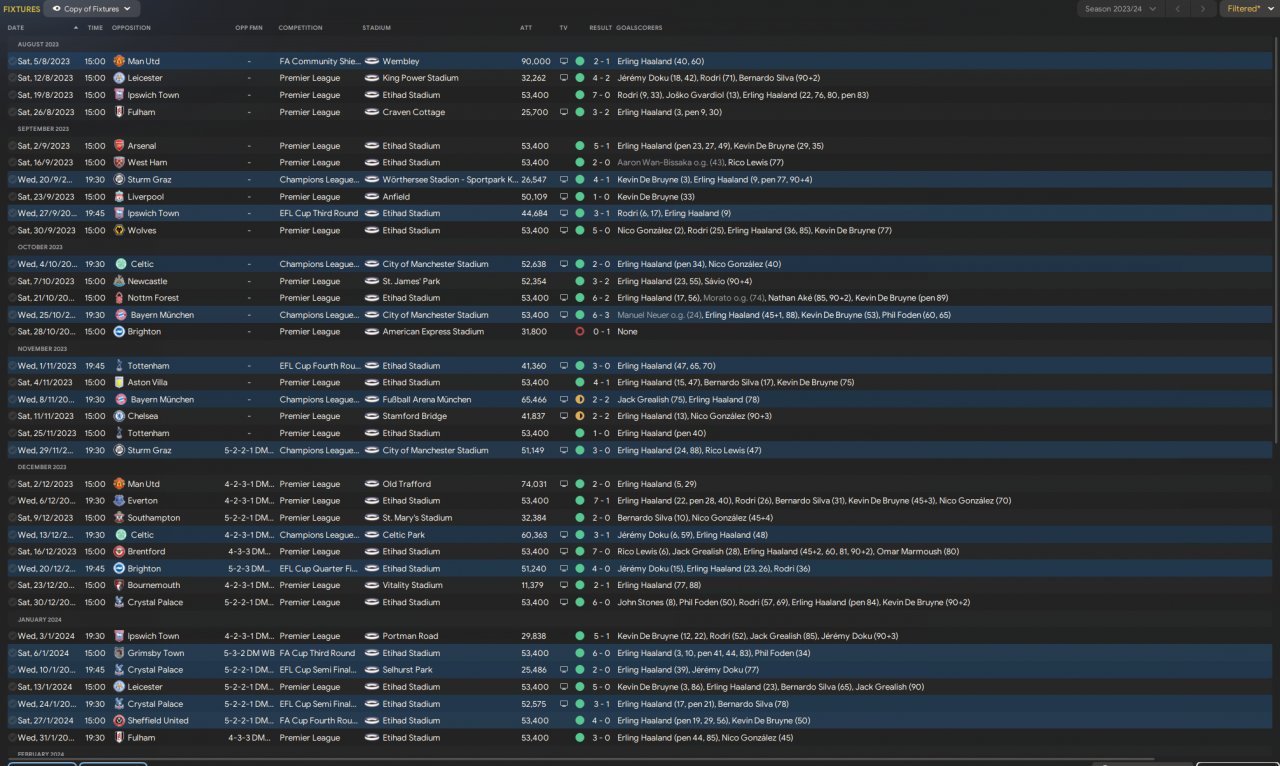Screen dimensions: 1280x766
Task: Click the RESULT column header
Action: coord(600,28)
